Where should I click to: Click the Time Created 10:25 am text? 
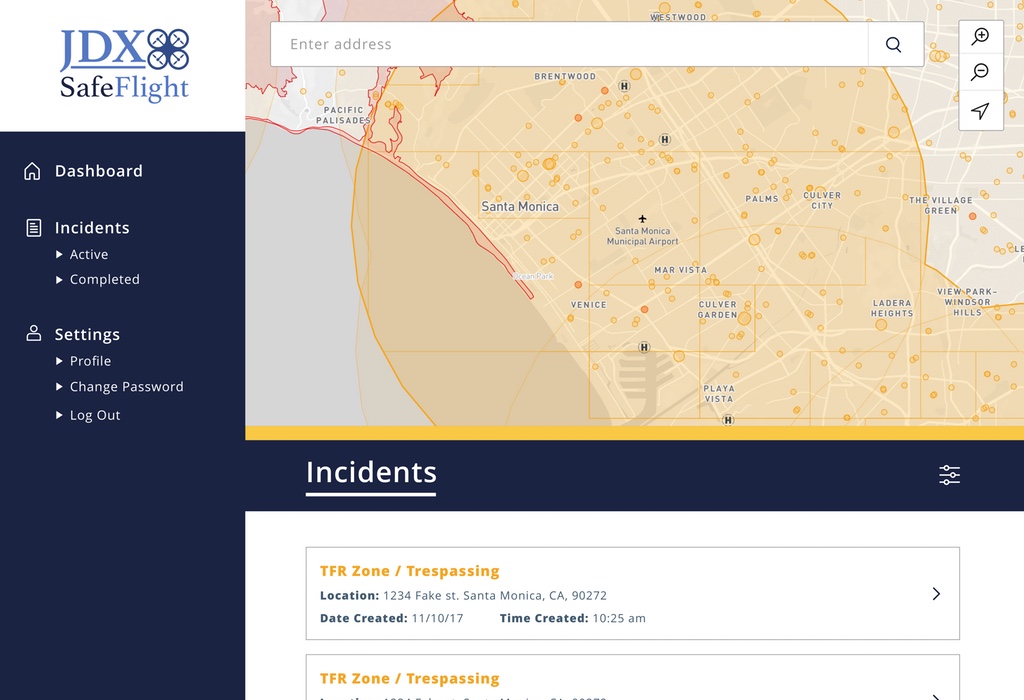click(573, 618)
